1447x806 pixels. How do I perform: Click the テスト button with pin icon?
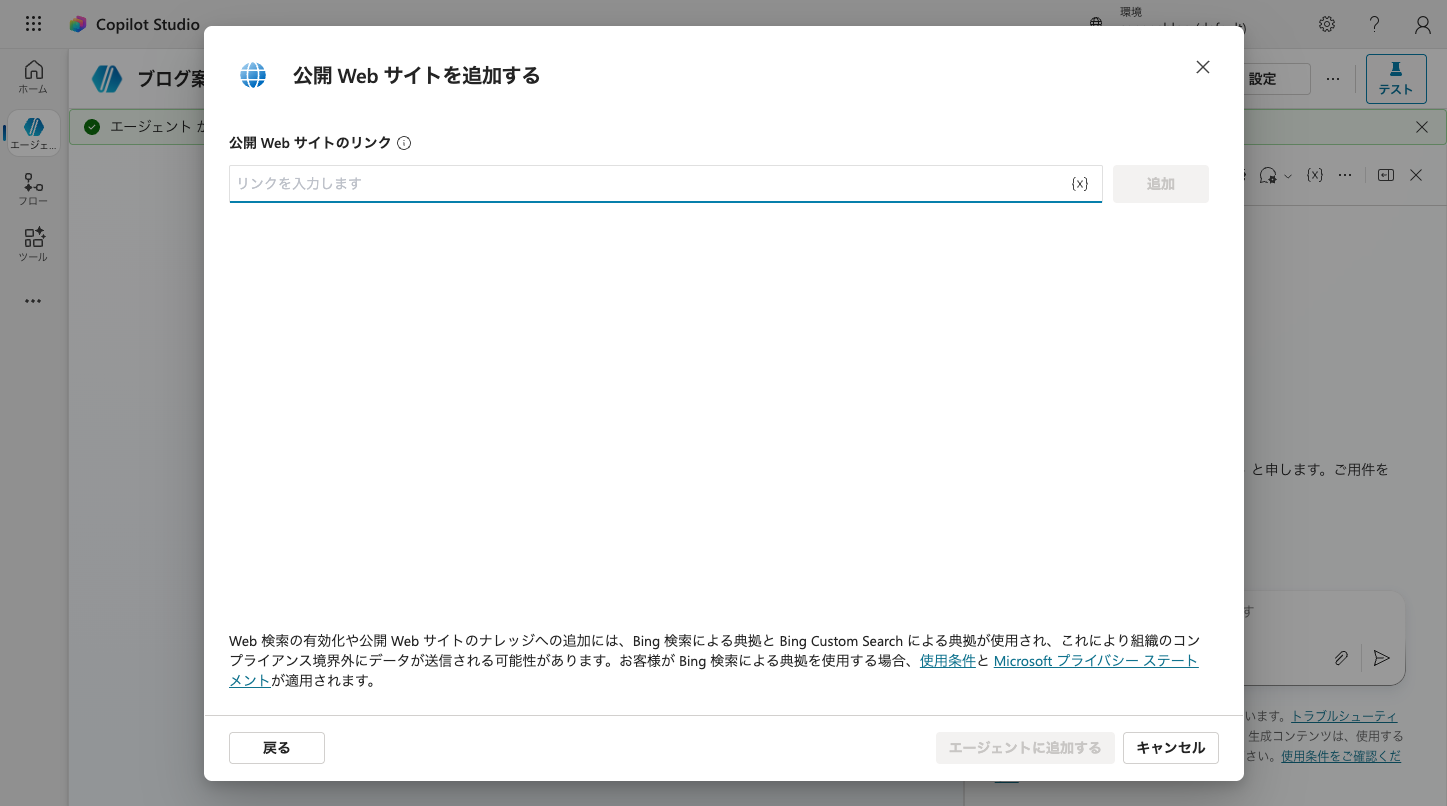[1396, 79]
